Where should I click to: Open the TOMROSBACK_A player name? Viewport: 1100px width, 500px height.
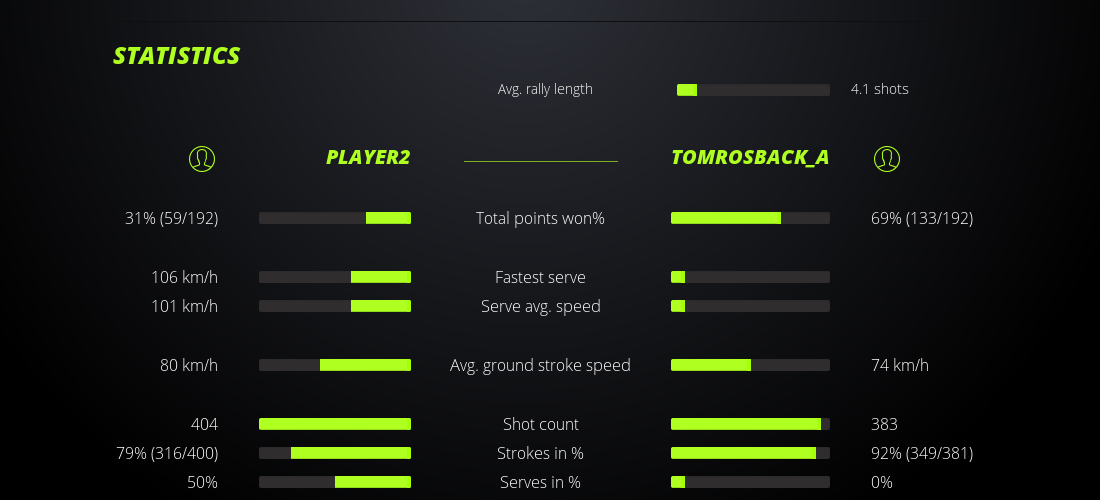tap(750, 158)
